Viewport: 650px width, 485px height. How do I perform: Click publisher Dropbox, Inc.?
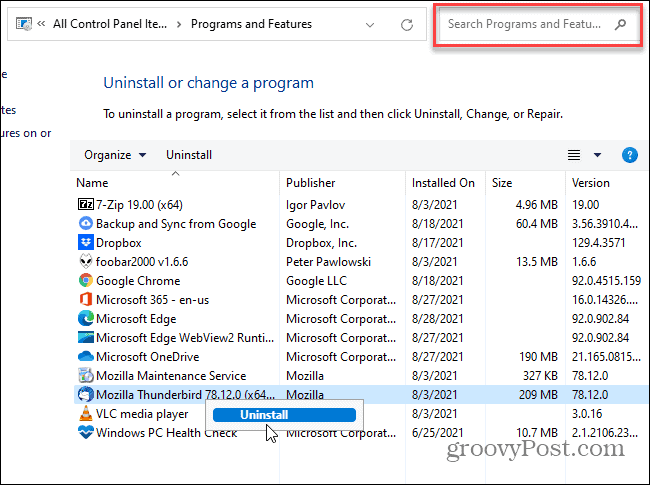pos(321,243)
